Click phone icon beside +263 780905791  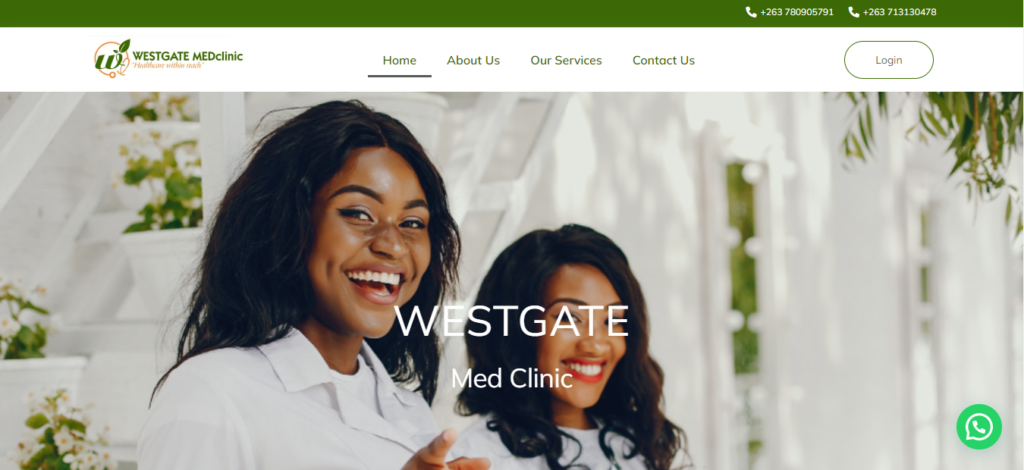click(751, 12)
